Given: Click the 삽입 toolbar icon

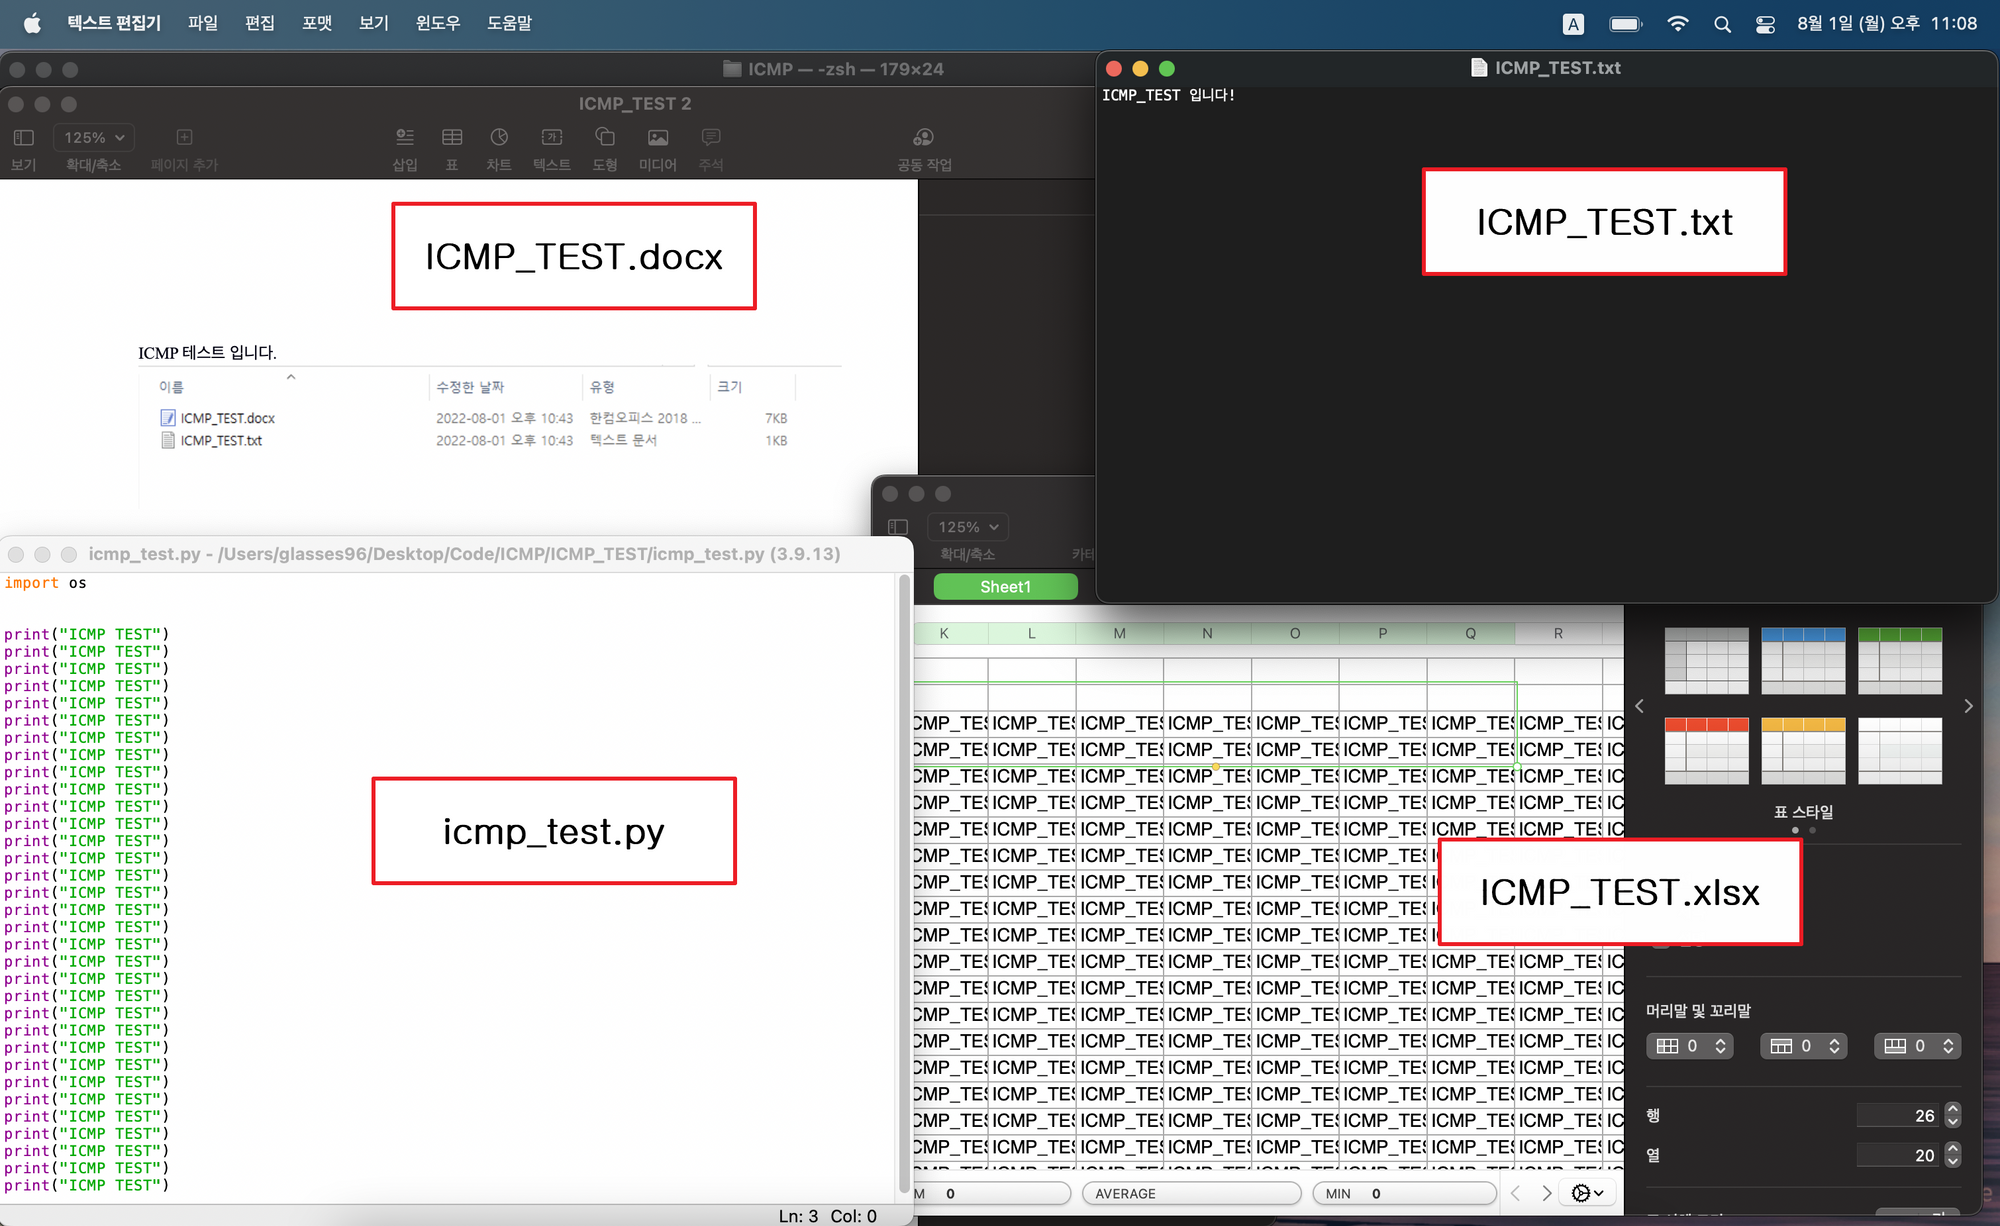Looking at the screenshot, I should (x=405, y=137).
